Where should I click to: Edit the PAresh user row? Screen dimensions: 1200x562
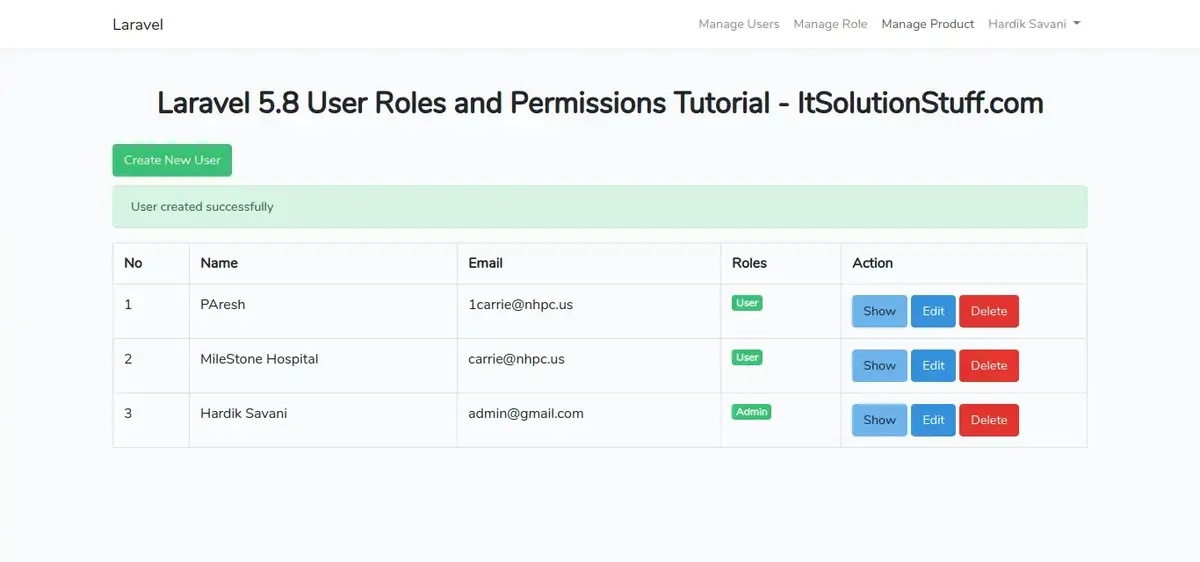click(x=933, y=311)
